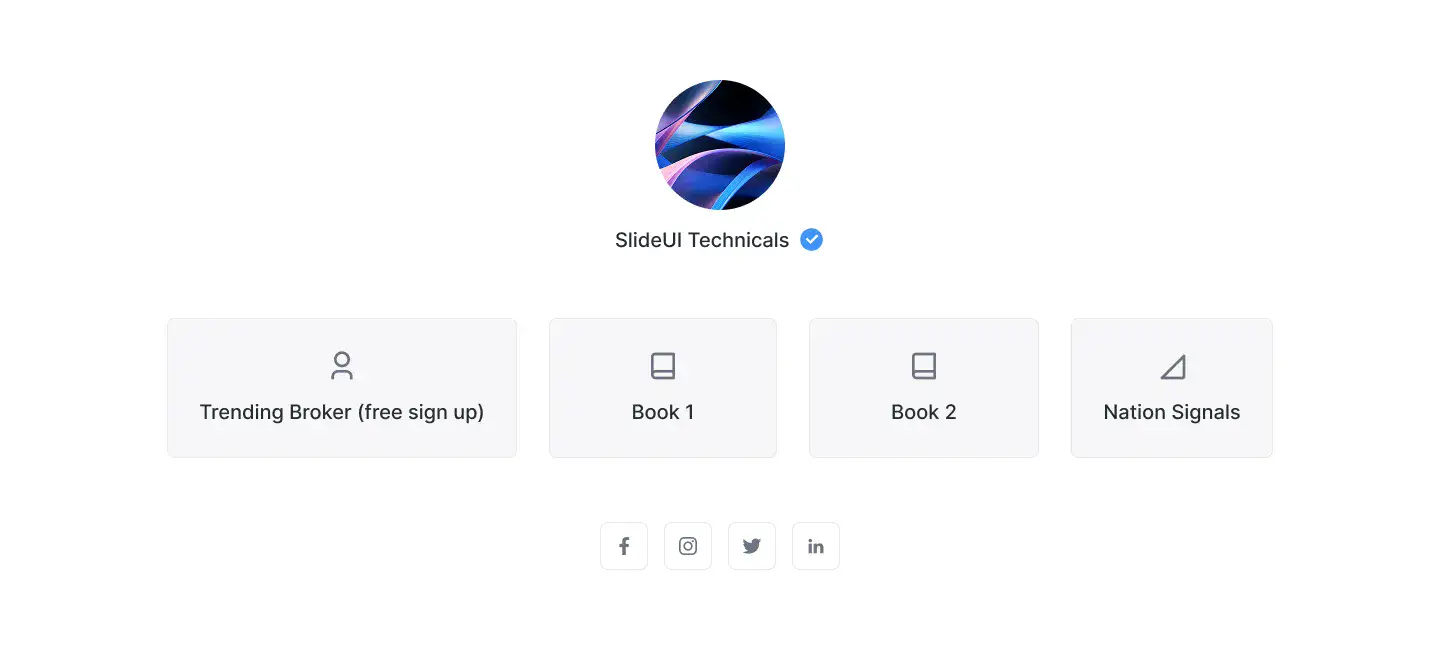Click the book icon above Book 1
Viewport: 1440px width, 650px height.
coord(663,366)
